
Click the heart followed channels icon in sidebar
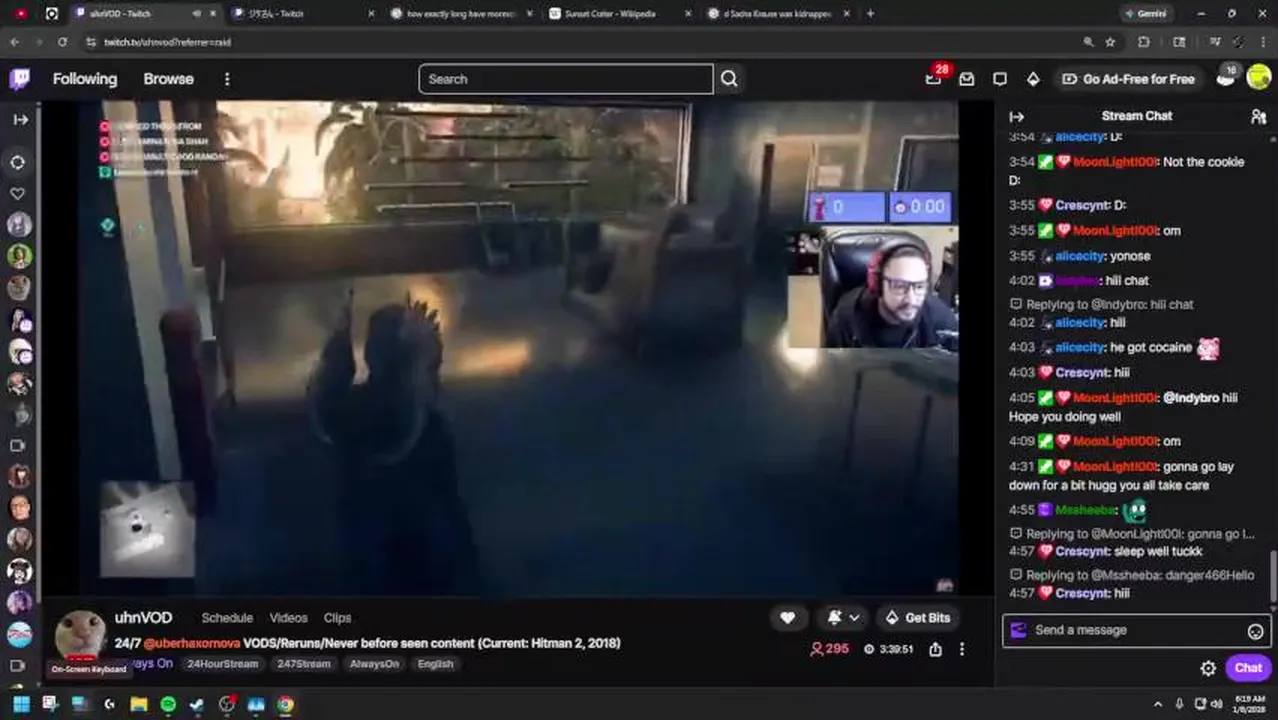(x=18, y=193)
